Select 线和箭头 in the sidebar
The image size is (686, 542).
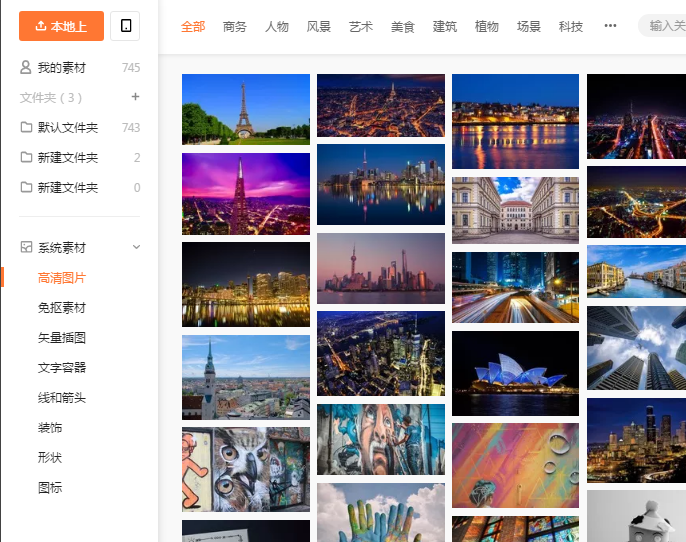coord(62,398)
